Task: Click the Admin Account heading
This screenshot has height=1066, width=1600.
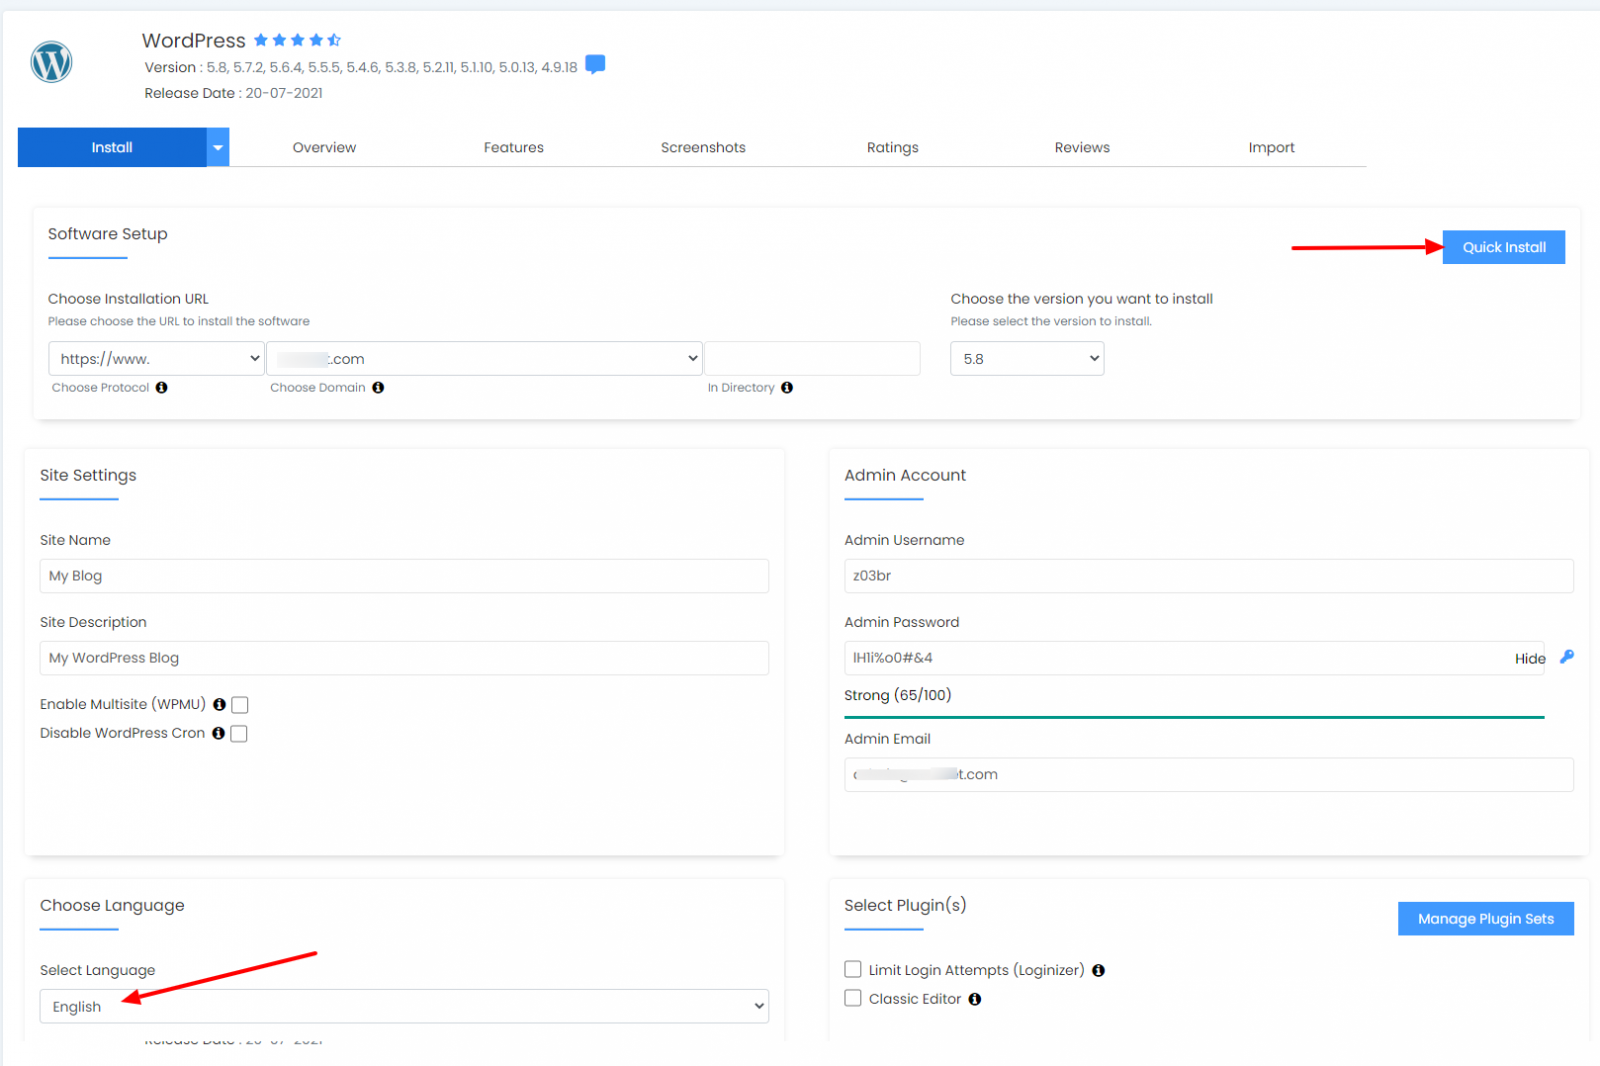Action: (x=905, y=475)
